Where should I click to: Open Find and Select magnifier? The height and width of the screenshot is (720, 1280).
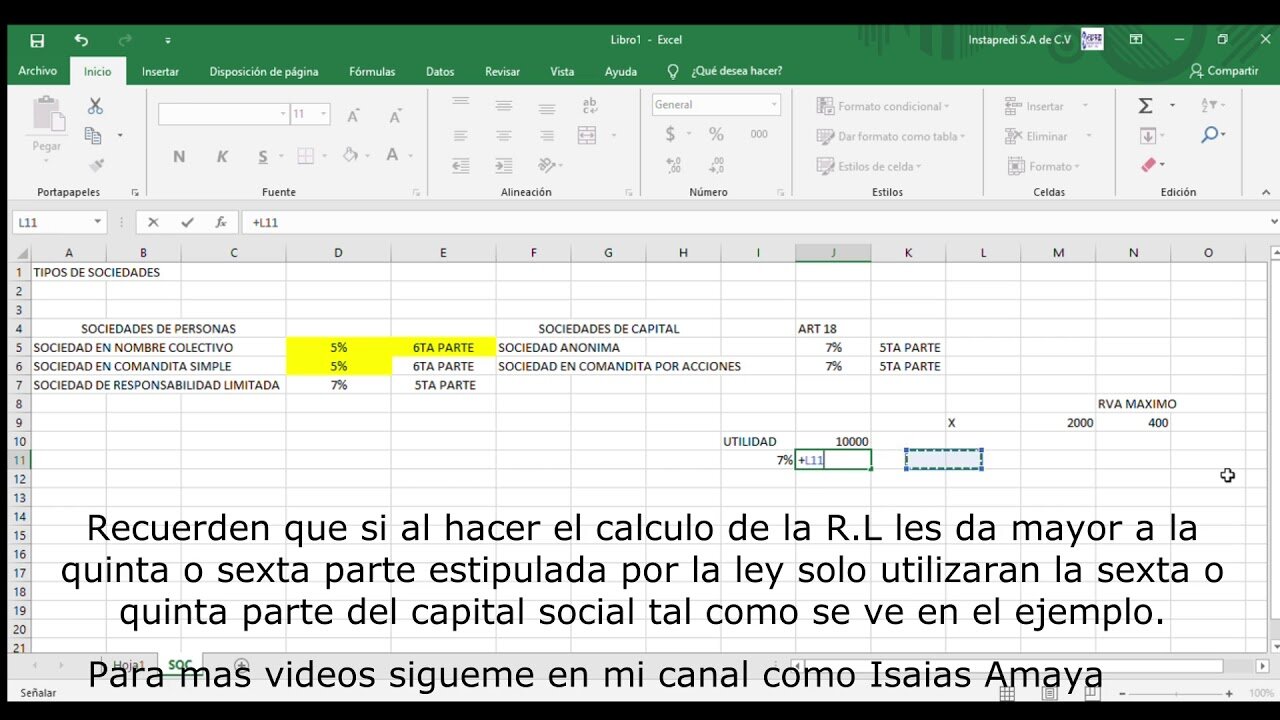click(x=1210, y=135)
